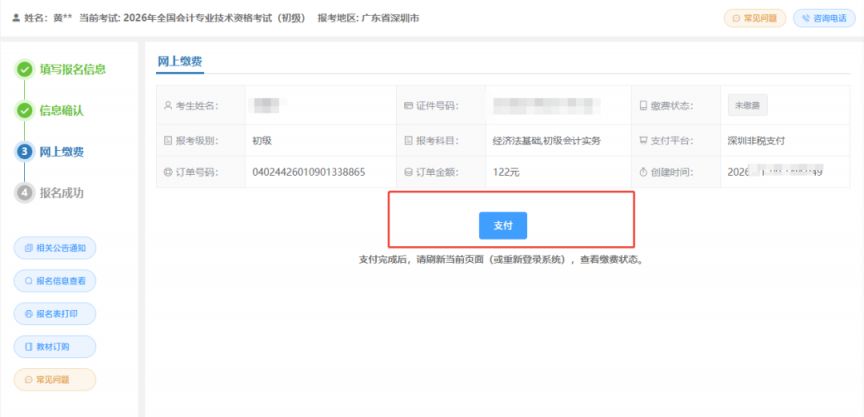The width and height of the screenshot is (864, 417).
Task: Click the 当前考试 exam title text
Action: coord(192,18)
